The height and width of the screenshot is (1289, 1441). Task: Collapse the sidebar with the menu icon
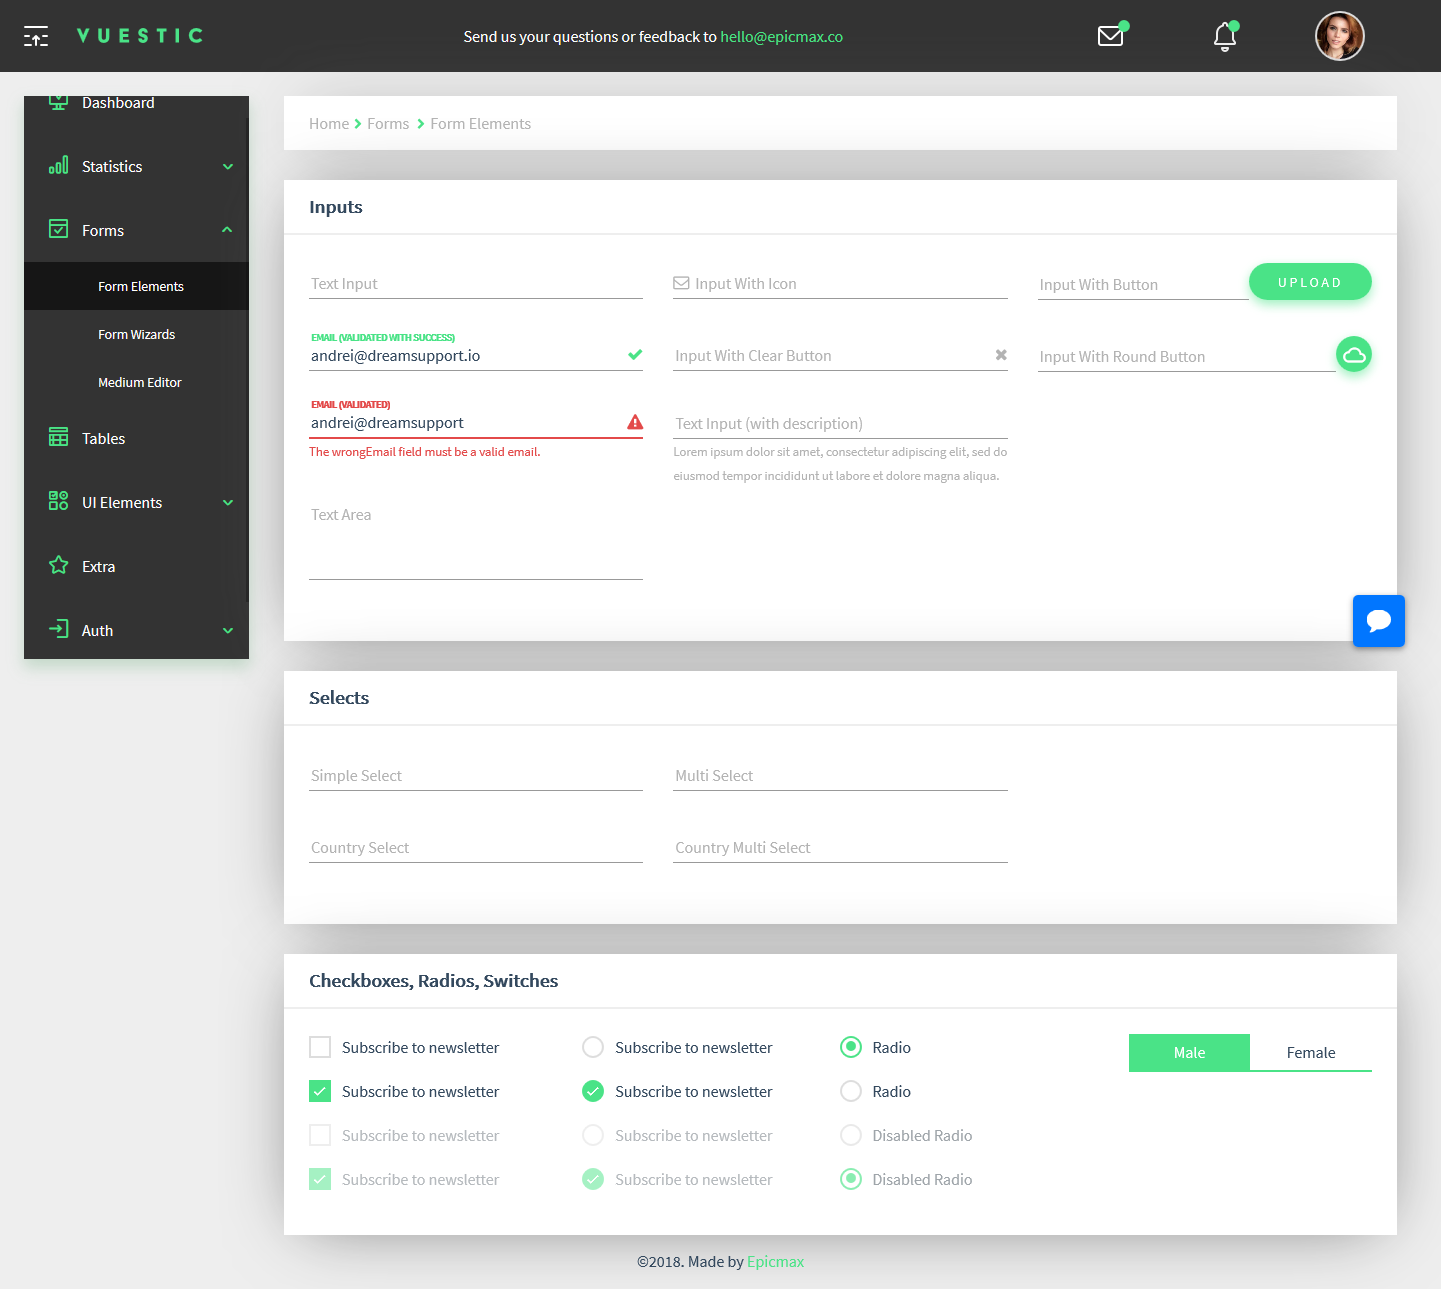pos(36,37)
